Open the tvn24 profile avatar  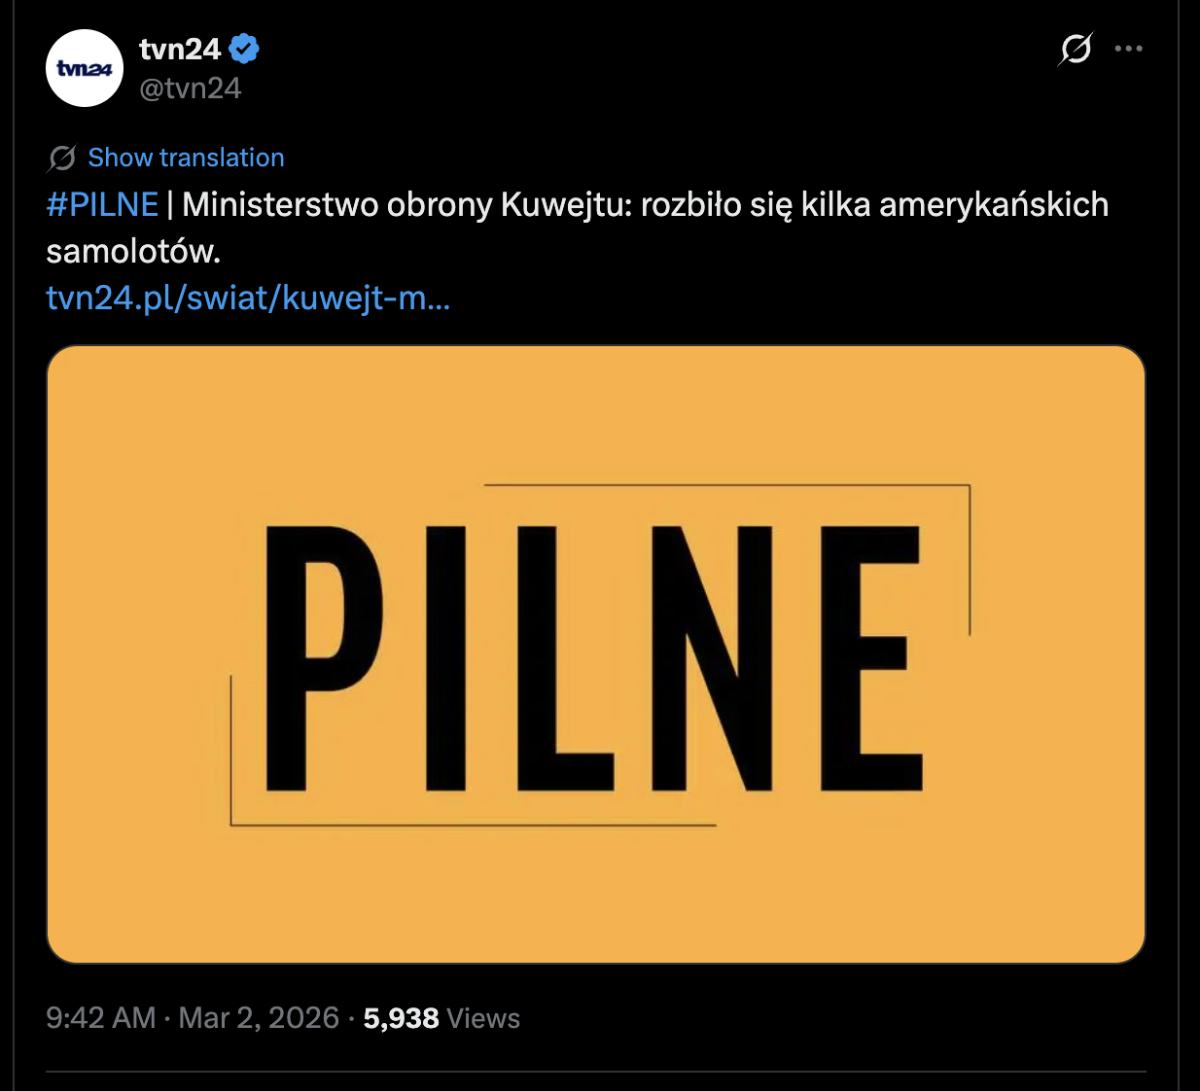[x=84, y=68]
